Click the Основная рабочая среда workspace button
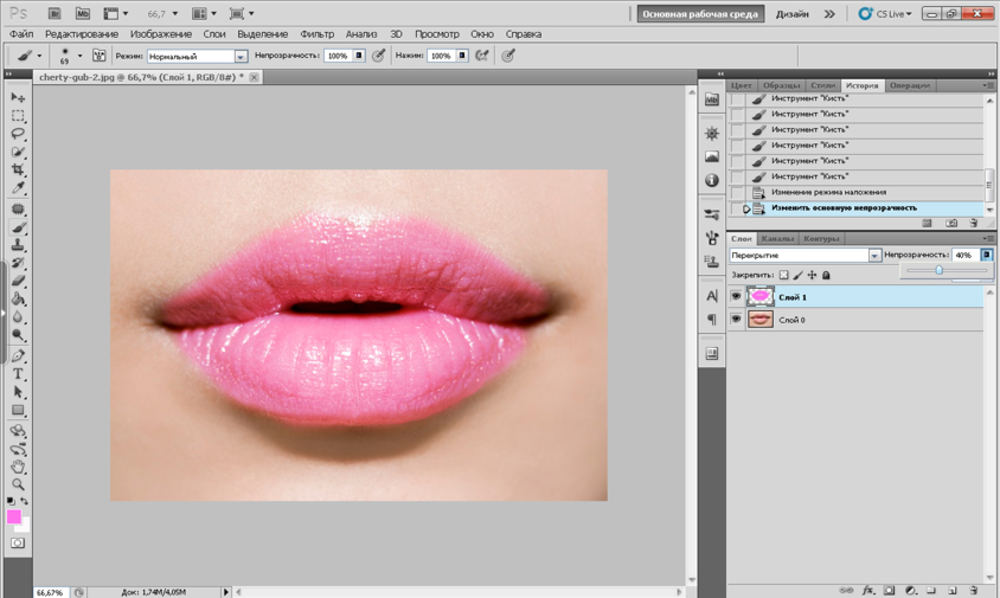 (x=701, y=14)
